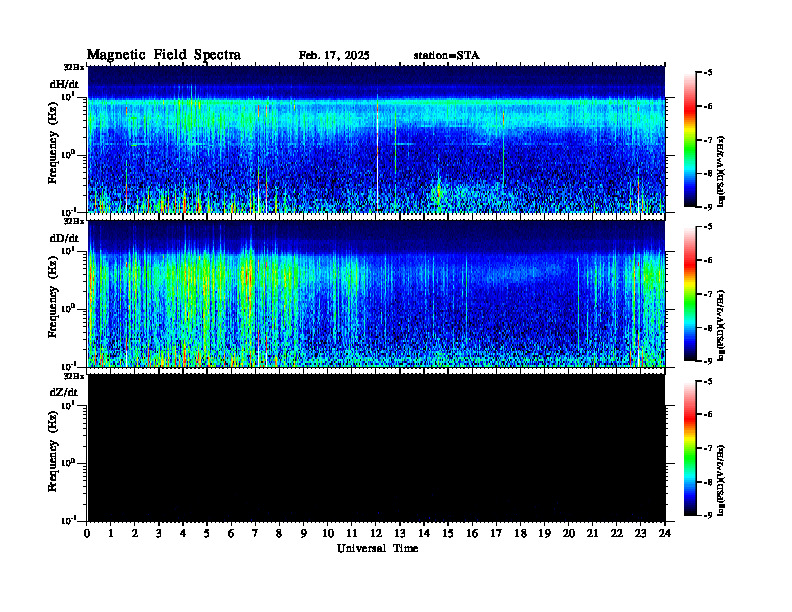Click the hour "6" tick label on time axis
This screenshot has height=612, width=792.
[231, 533]
